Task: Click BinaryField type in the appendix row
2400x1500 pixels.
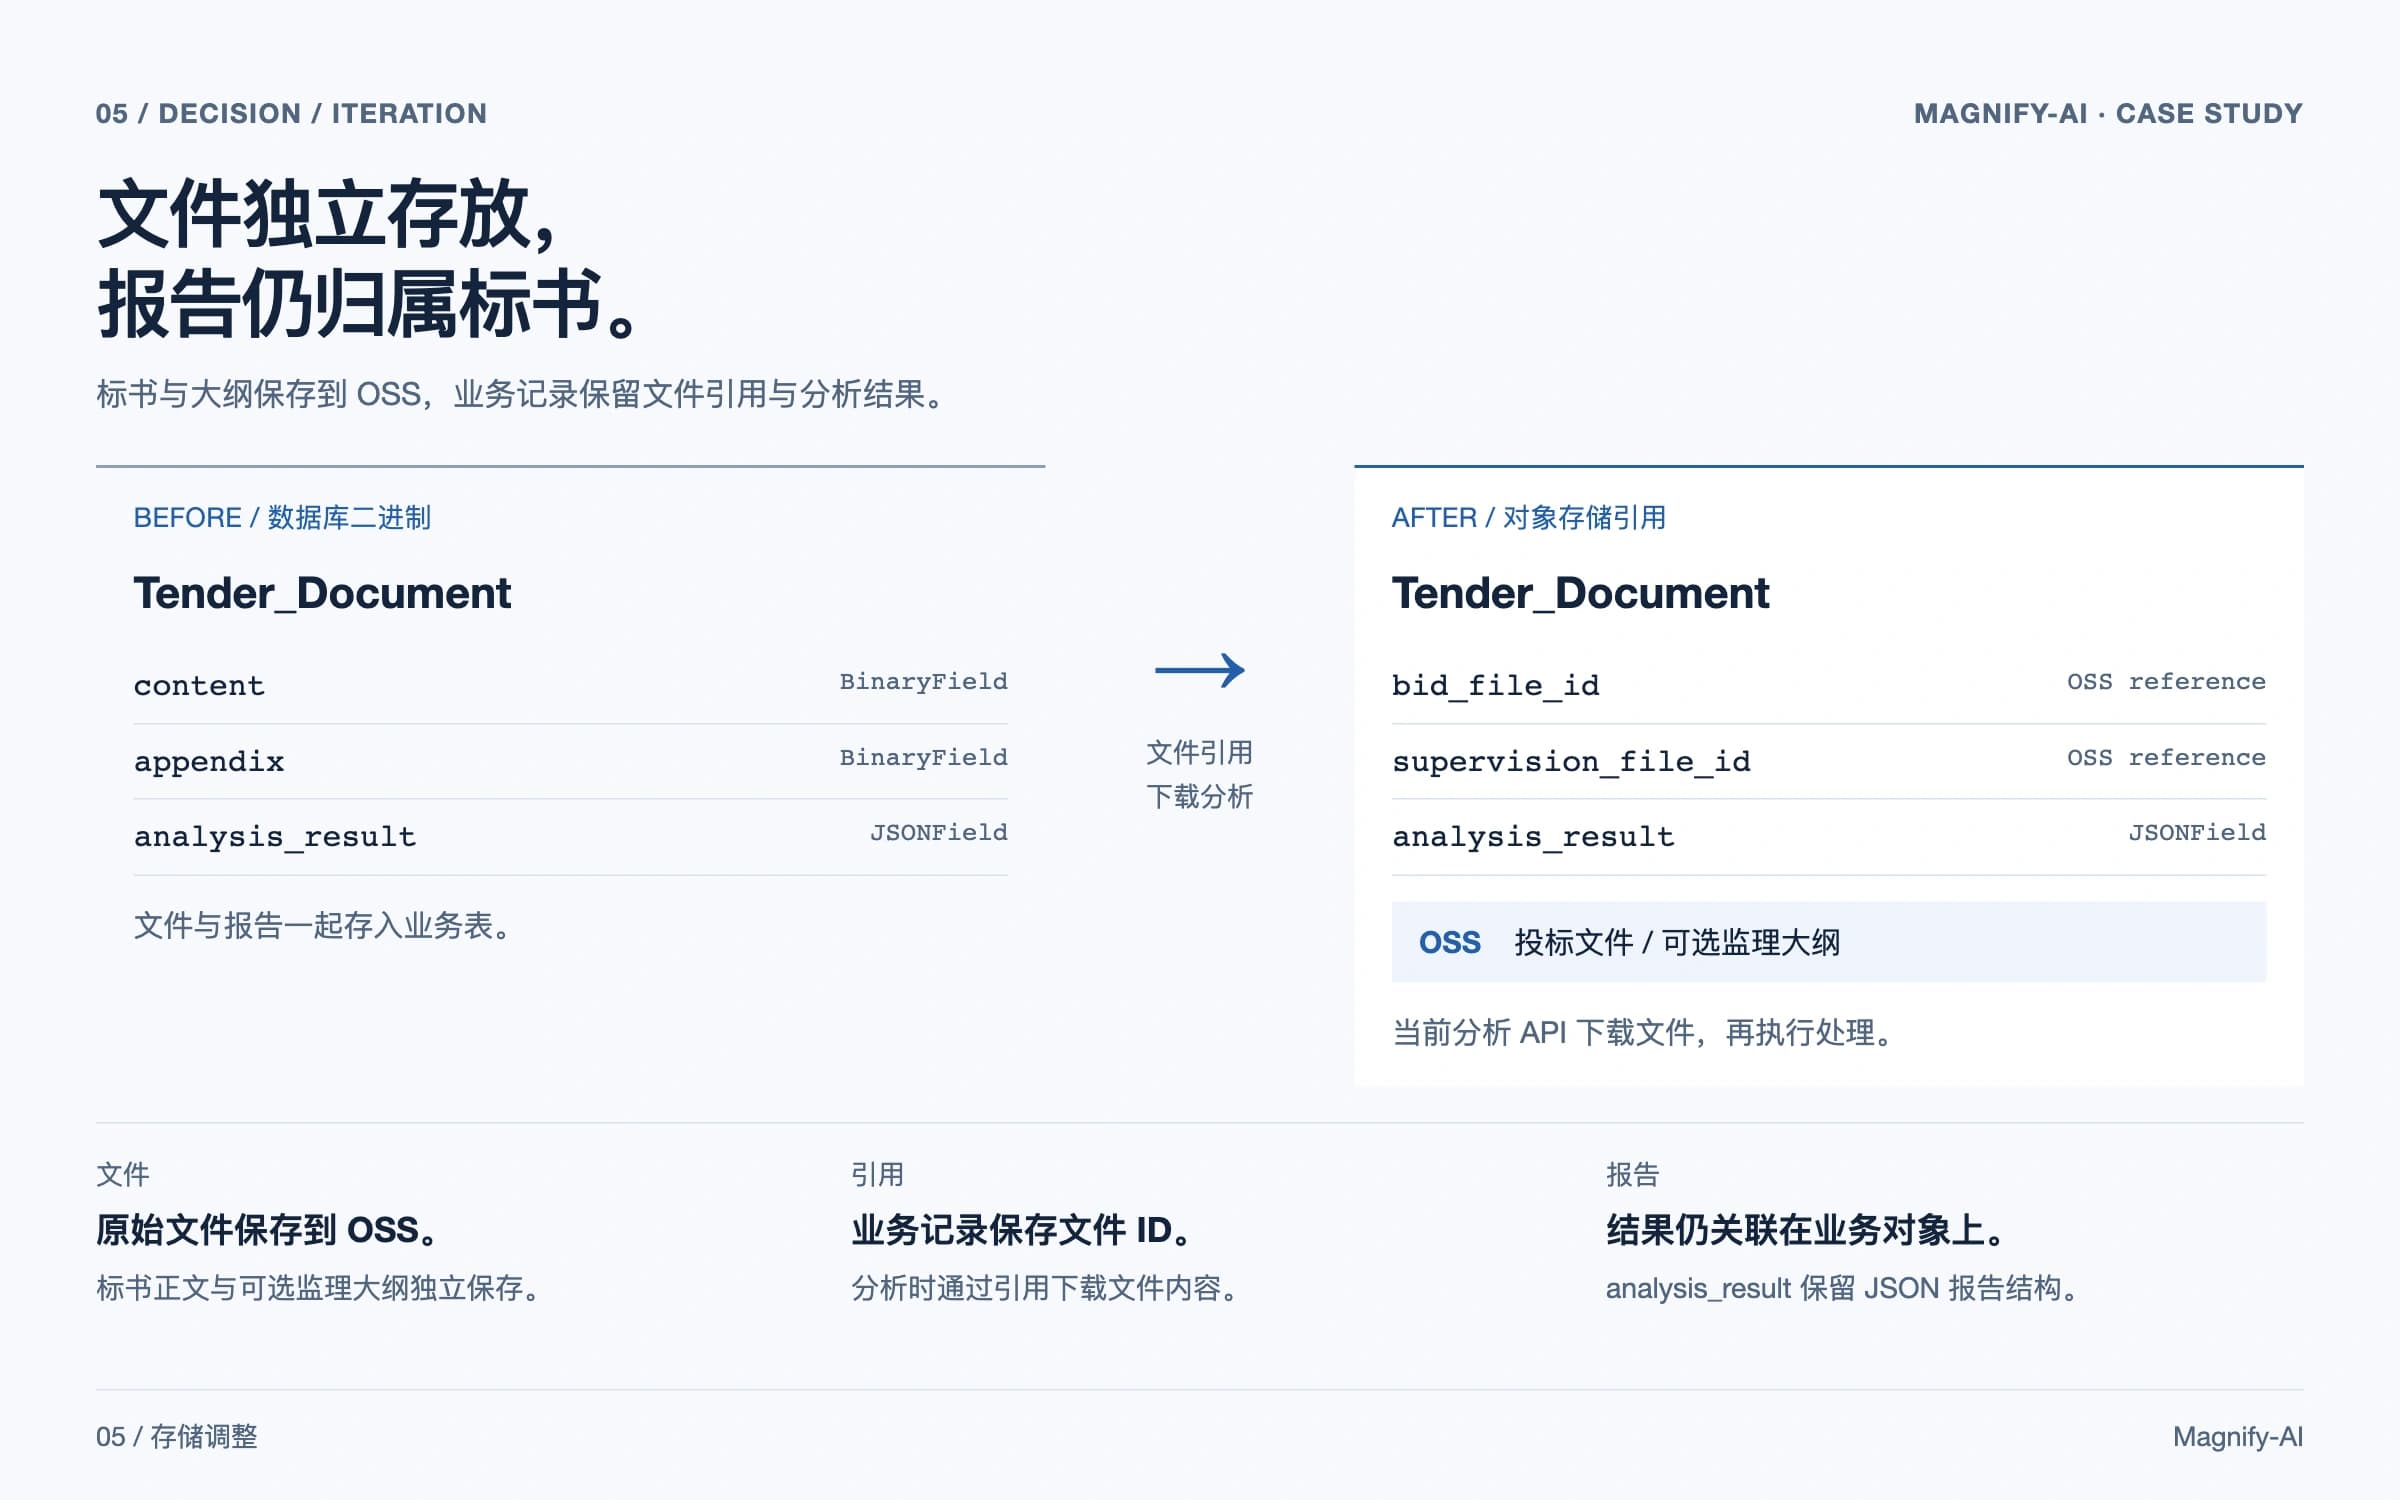Action: tap(923, 758)
